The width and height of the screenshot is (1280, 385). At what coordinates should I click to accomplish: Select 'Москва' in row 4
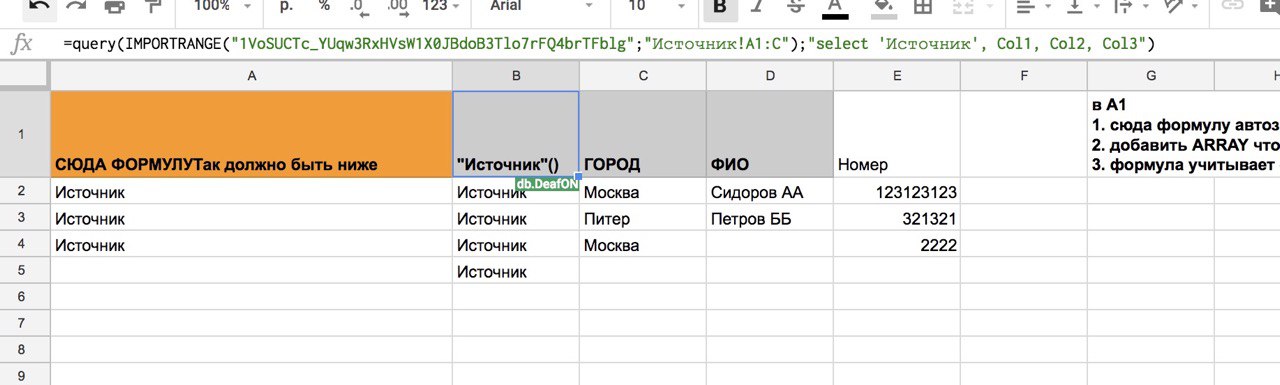pos(642,244)
